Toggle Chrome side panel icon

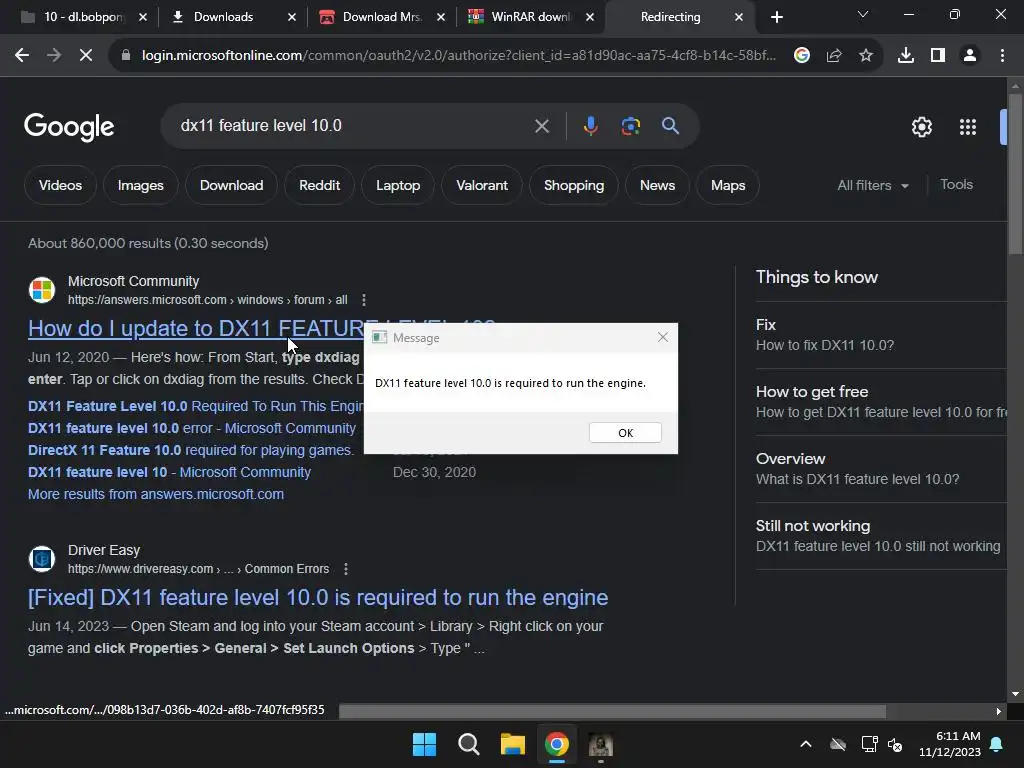[938, 56]
